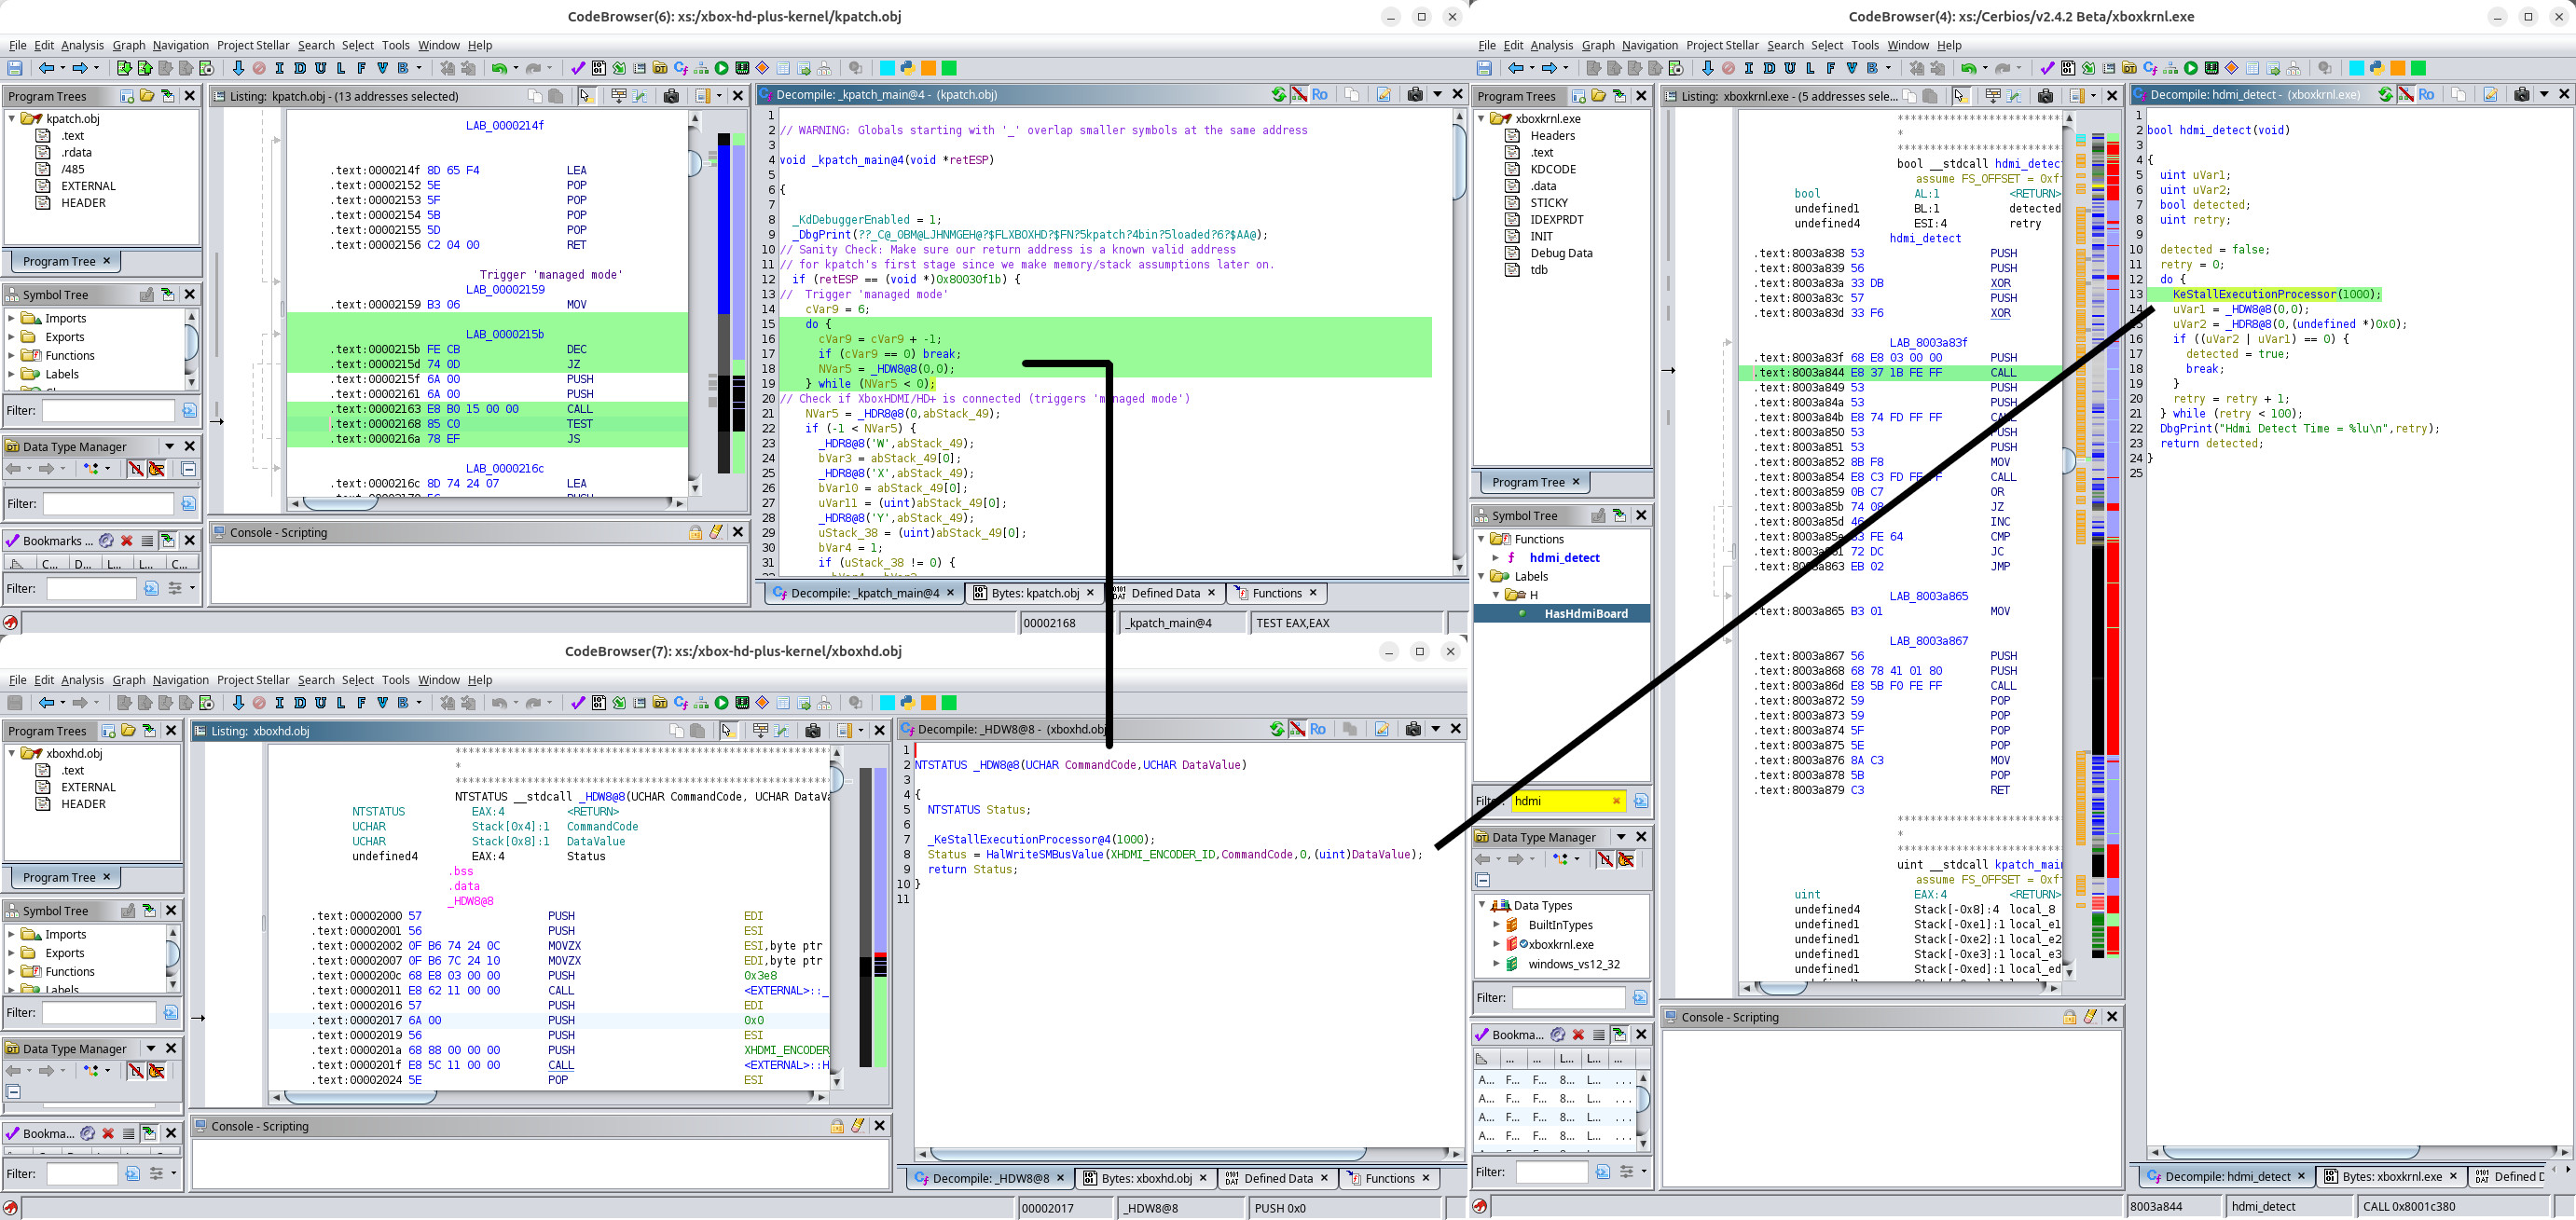Delete bookmark red X in CodeBrowser(6) Bookmarks panel
The width and height of the screenshot is (2576, 1220).
(127, 540)
